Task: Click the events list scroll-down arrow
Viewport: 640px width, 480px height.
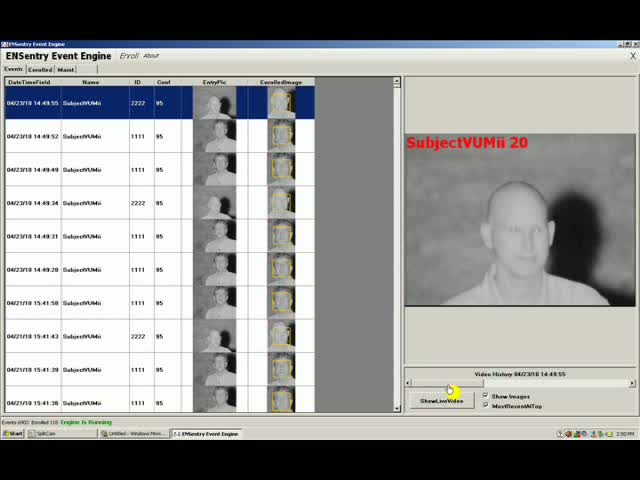Action: click(397, 408)
